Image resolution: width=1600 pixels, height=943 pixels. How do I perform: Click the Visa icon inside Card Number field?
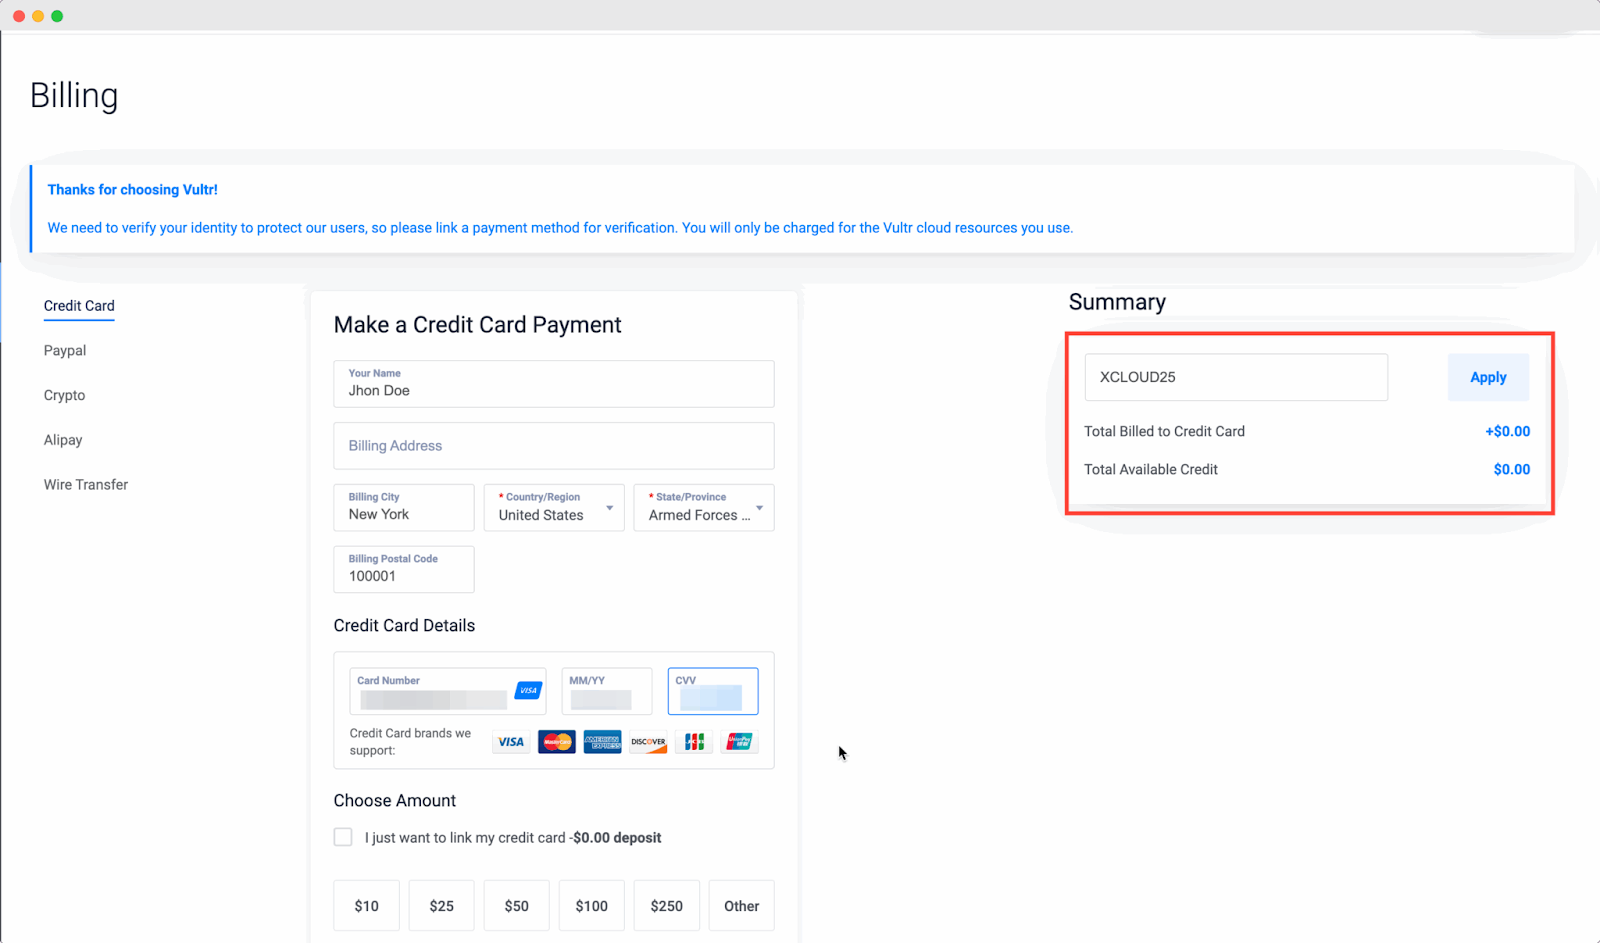coord(527,690)
